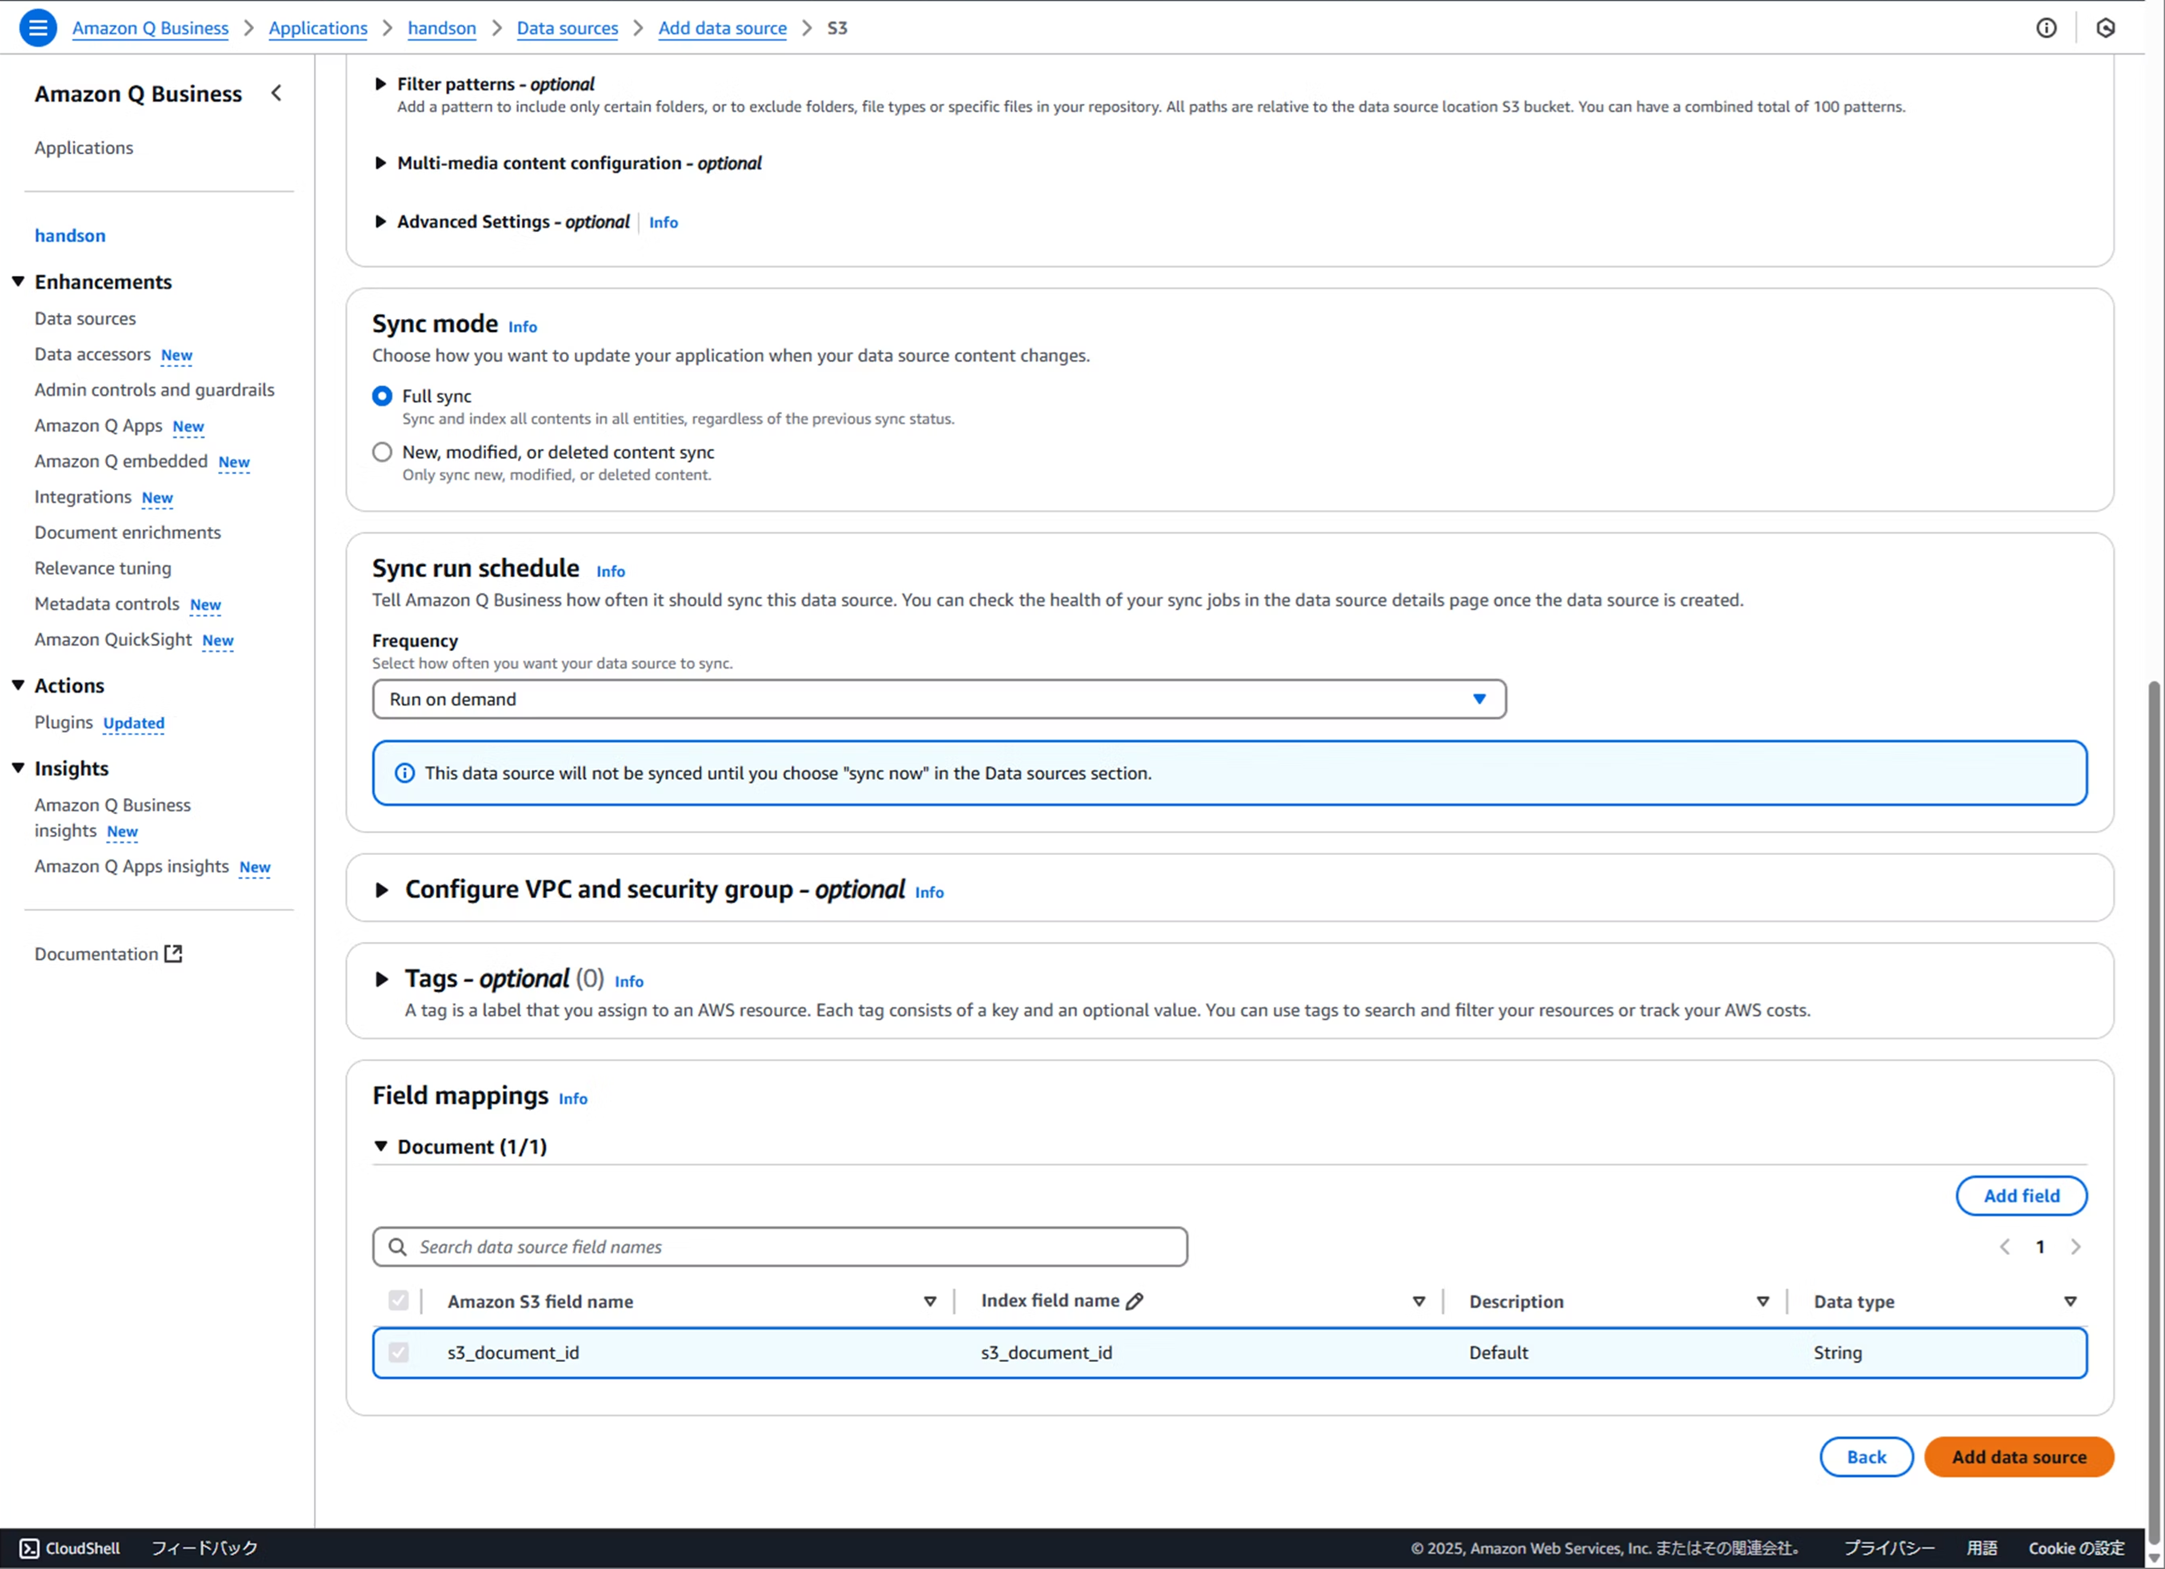Viewport: 2165px width, 1569px height.
Task: Open Relevance tuning in the sidebar
Action: tap(103, 568)
